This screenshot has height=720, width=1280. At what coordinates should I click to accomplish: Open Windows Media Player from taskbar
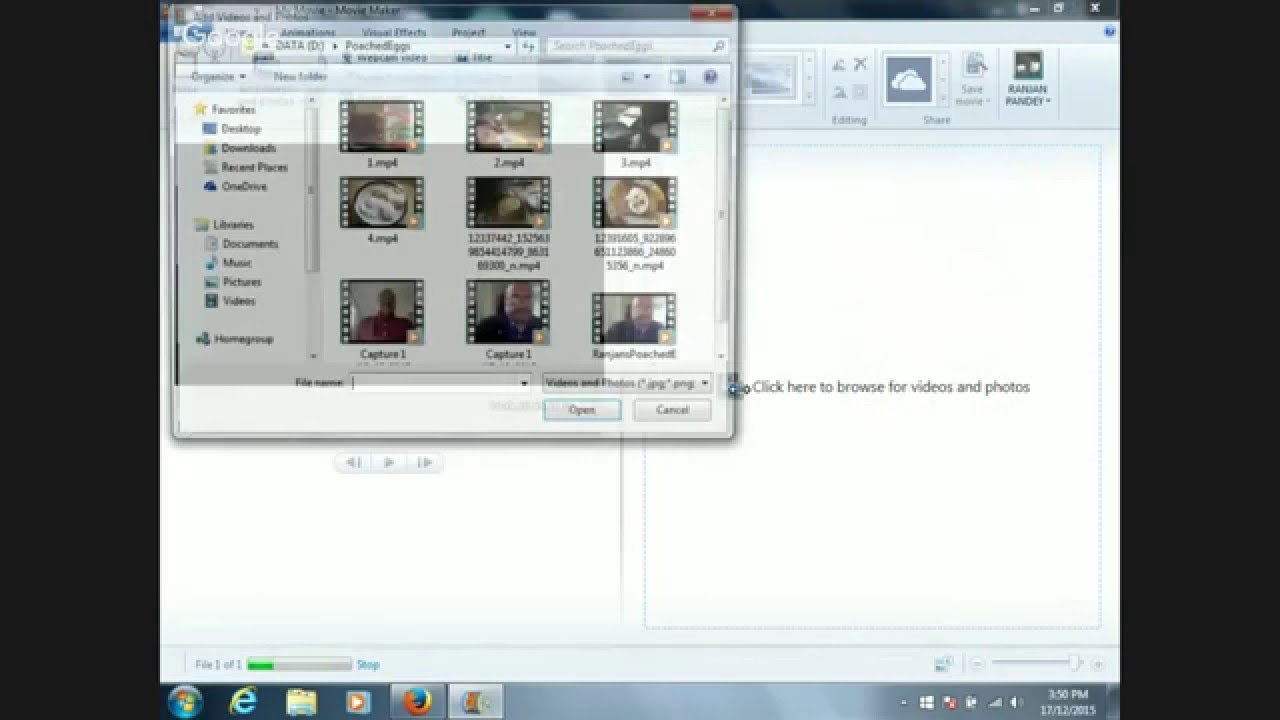pyautogui.click(x=357, y=702)
